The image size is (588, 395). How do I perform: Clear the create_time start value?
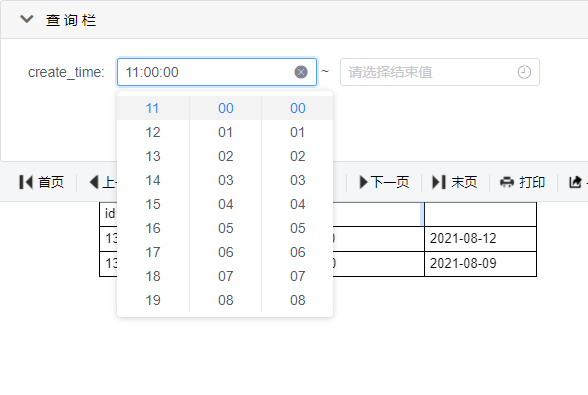pyautogui.click(x=301, y=72)
